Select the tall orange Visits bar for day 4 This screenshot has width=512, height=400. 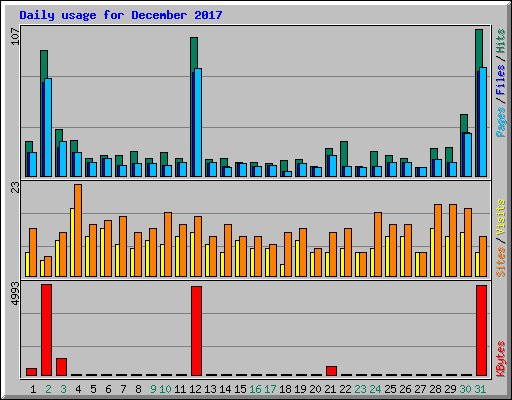point(78,230)
